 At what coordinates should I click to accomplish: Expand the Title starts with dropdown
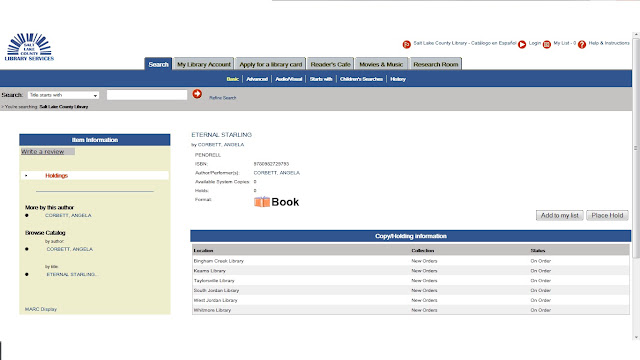point(63,95)
